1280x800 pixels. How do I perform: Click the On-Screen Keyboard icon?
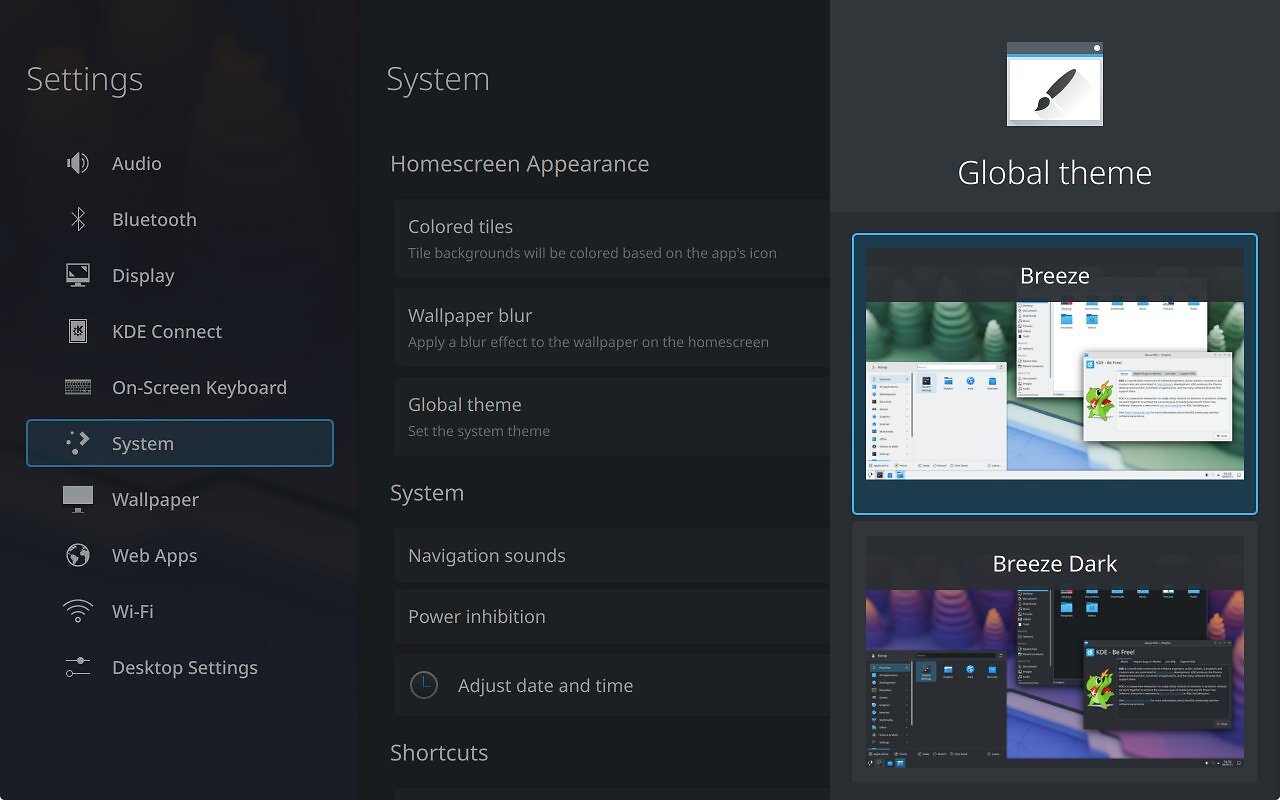coord(78,387)
